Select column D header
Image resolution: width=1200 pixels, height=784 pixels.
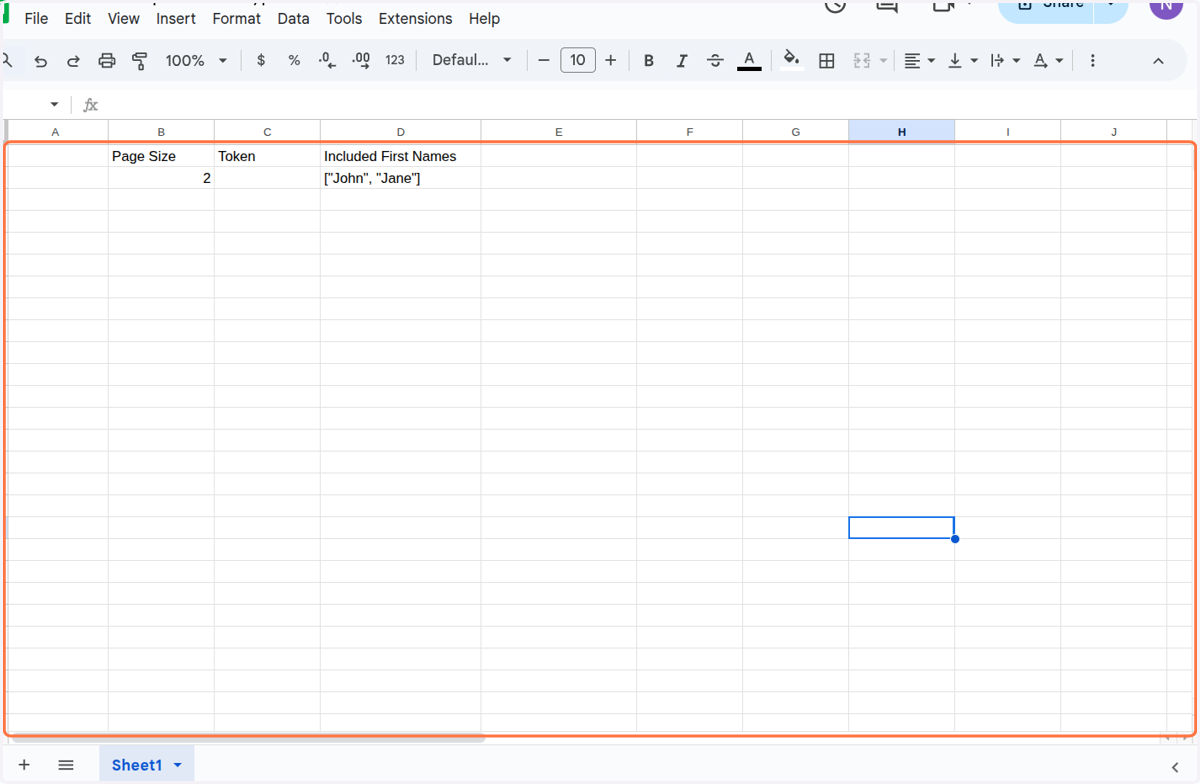[x=401, y=132]
